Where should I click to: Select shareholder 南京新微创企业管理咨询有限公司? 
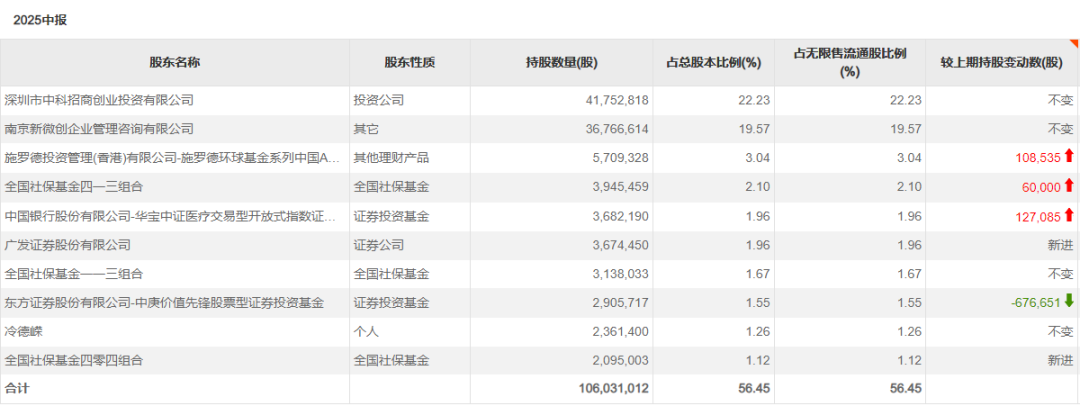99,129
